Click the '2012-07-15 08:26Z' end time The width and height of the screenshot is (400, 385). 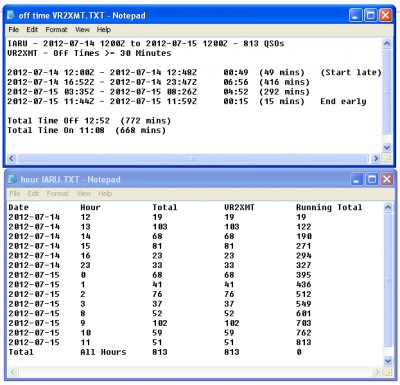153,92
